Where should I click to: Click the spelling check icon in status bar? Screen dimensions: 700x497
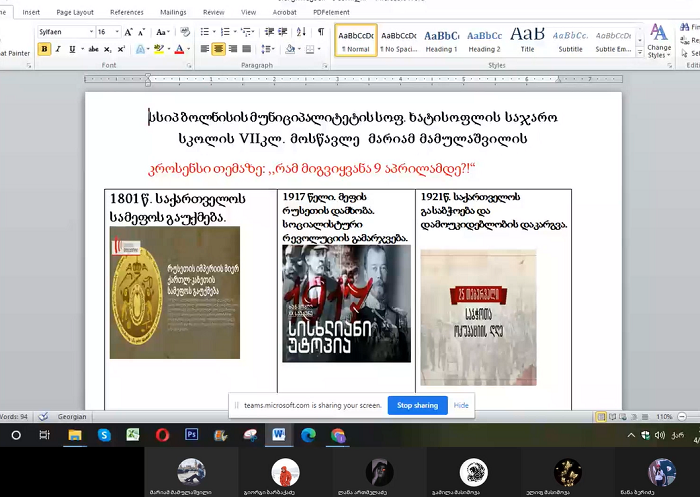[43, 417]
